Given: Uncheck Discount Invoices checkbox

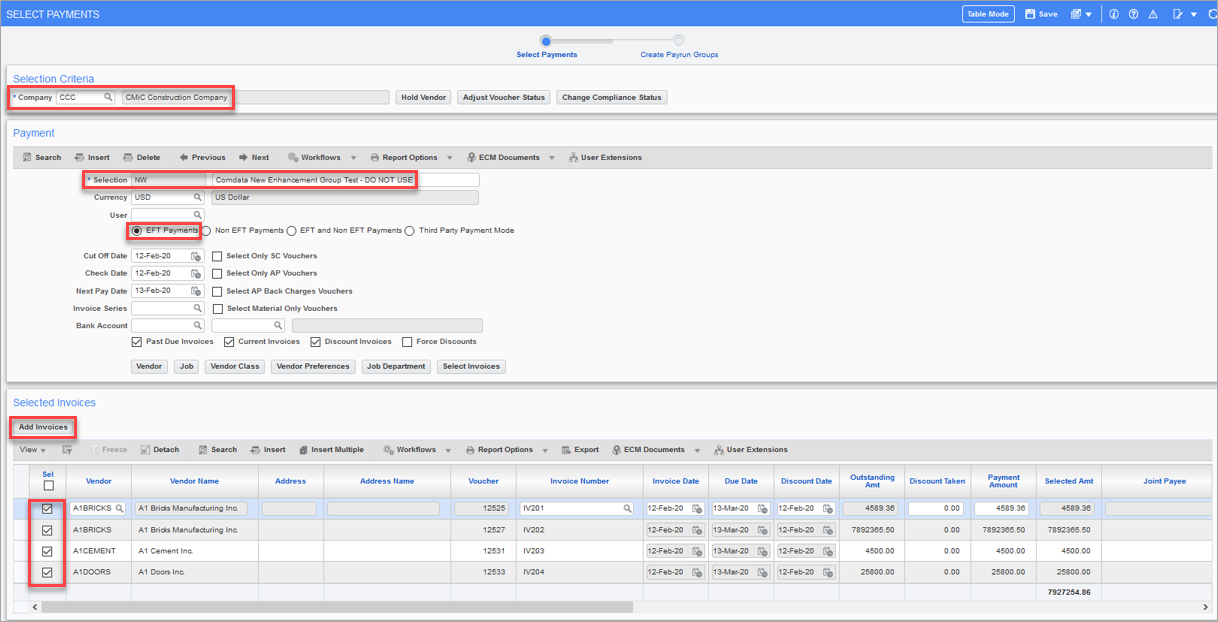Looking at the screenshot, I should click(316, 342).
